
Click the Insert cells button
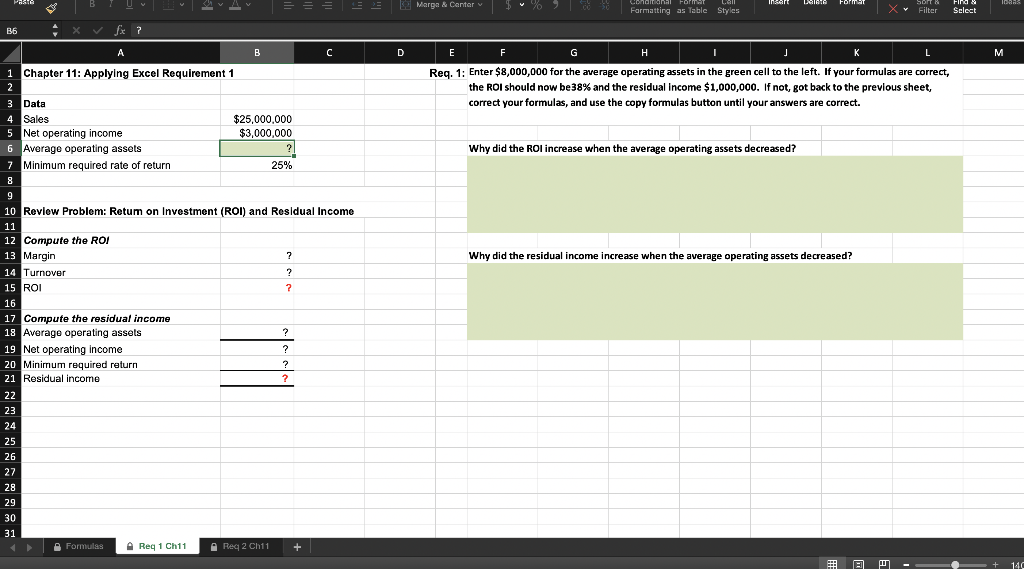pyautogui.click(x=778, y=3)
